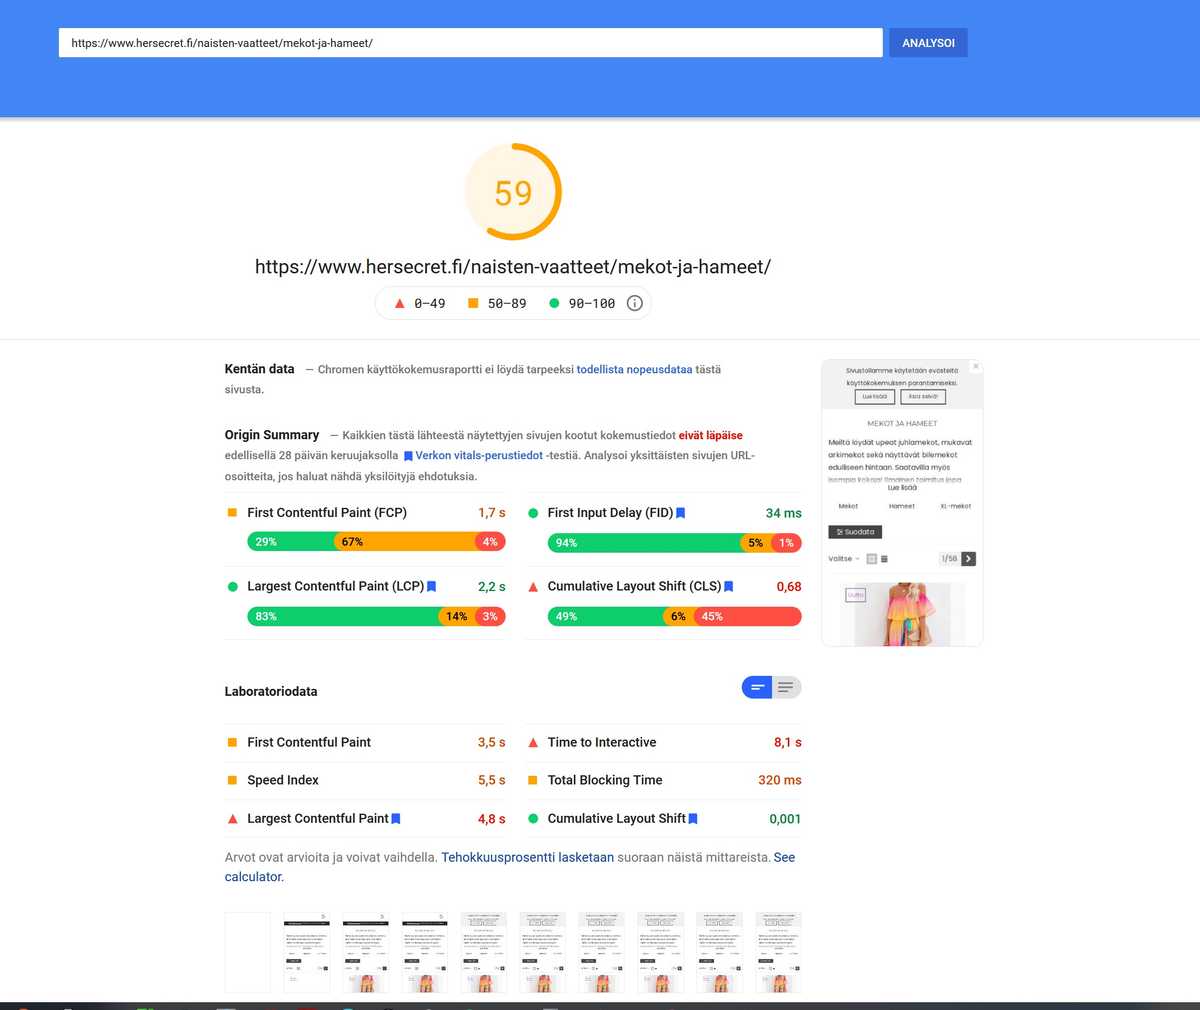
Task: Click the orange 67% segment of FCP bar
Action: click(x=404, y=542)
